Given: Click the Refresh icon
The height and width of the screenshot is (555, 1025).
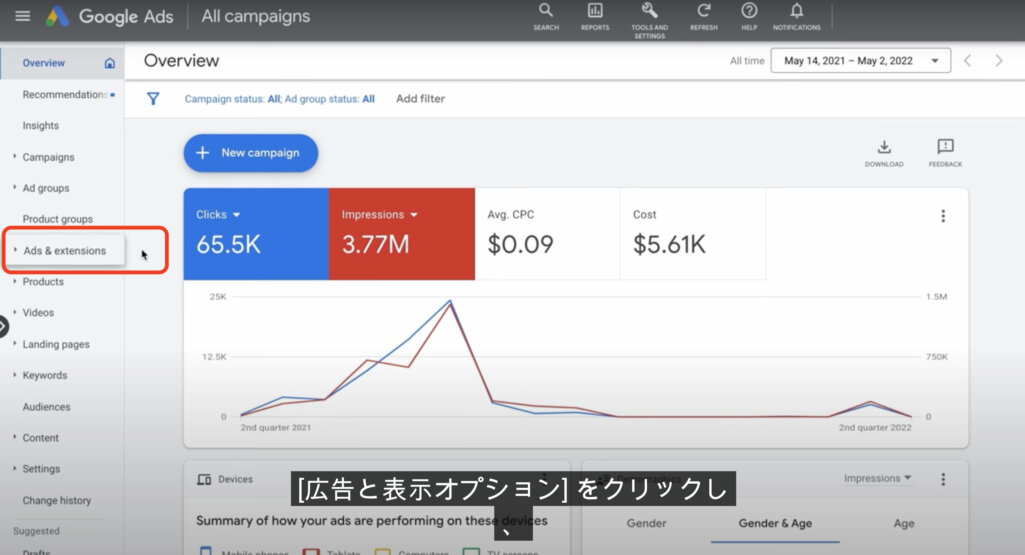Looking at the screenshot, I should pos(704,12).
